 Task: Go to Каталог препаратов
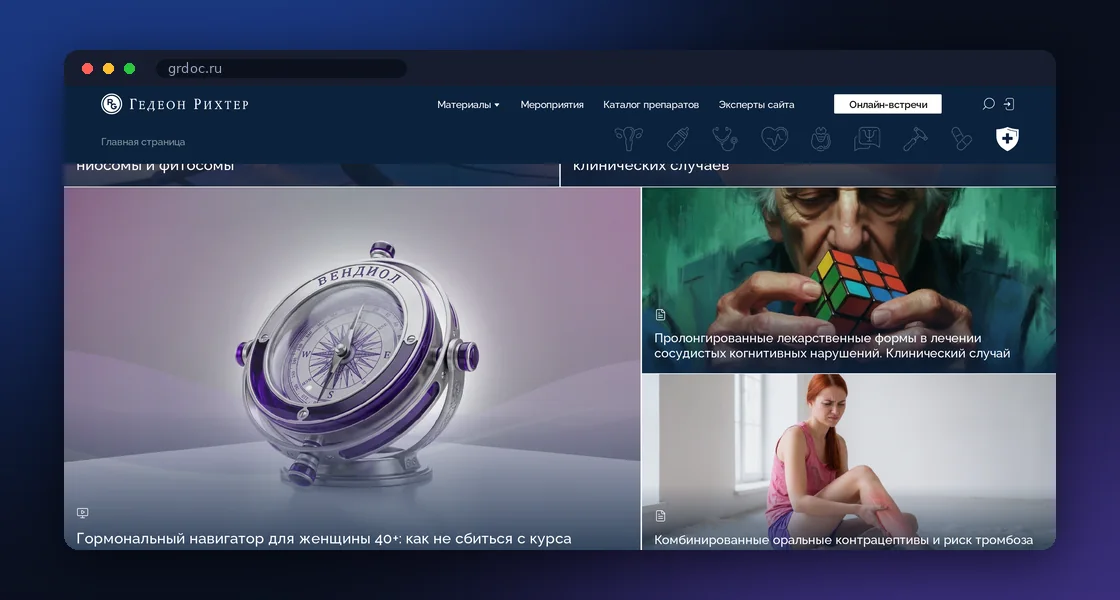651,105
